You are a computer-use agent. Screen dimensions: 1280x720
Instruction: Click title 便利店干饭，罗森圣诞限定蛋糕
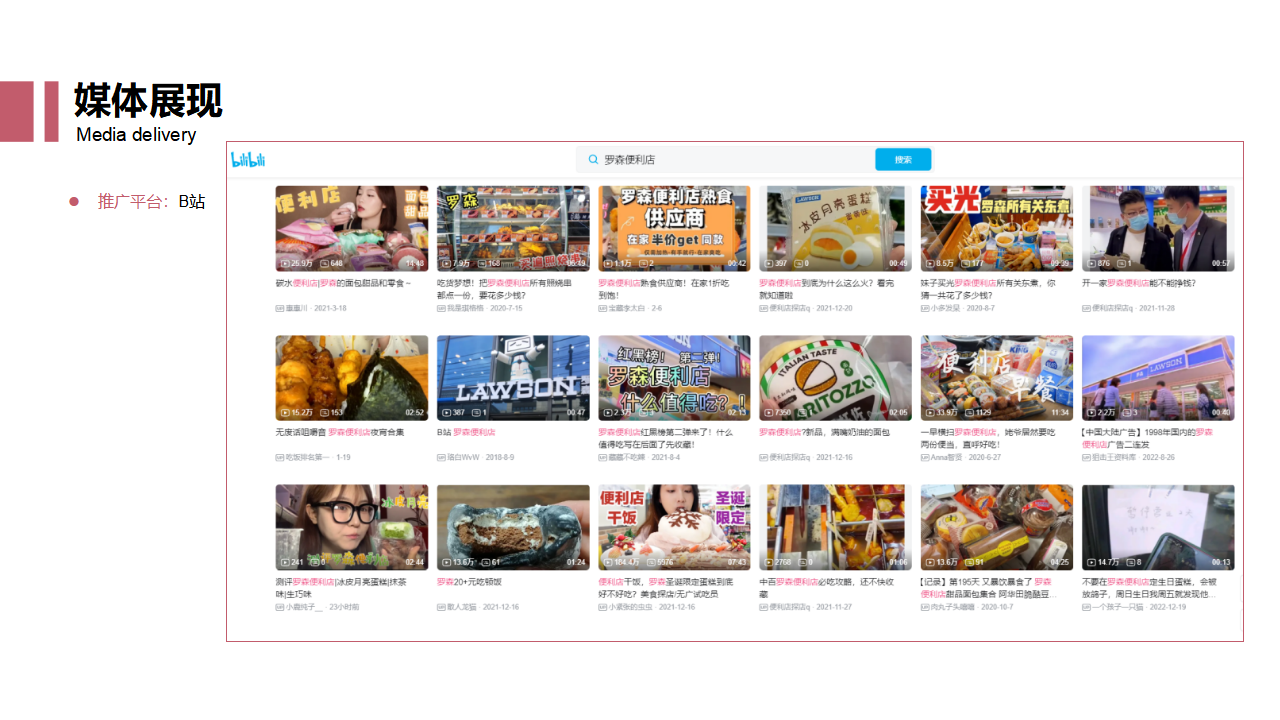(x=667, y=587)
